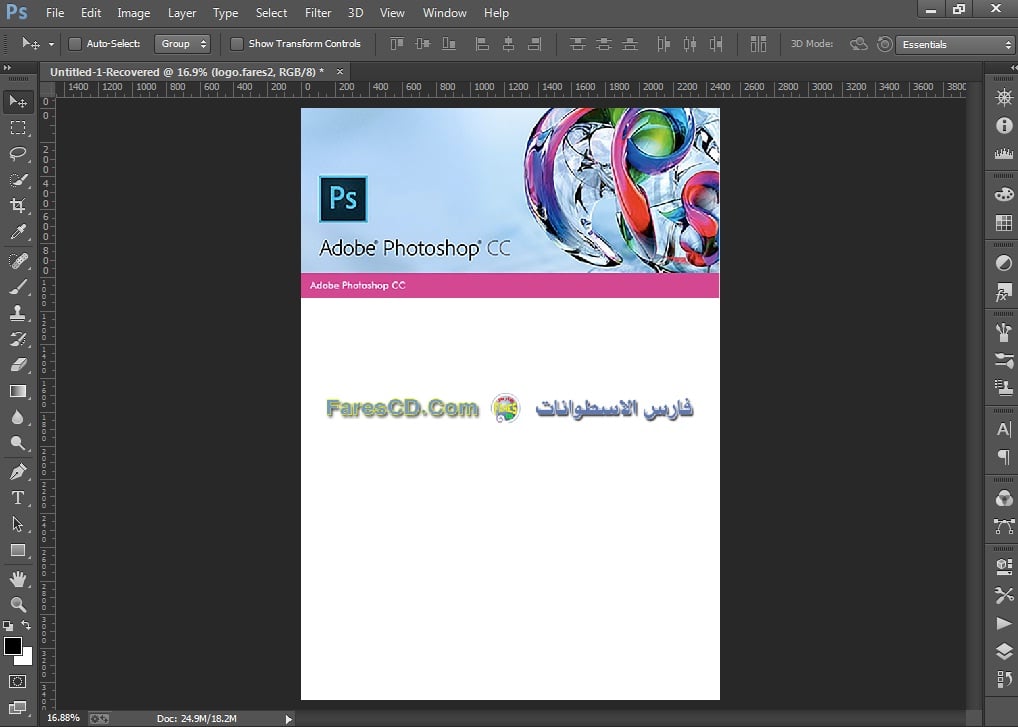This screenshot has width=1018, height=727.
Task: Open the Navigator ship wheel panel icon
Action: point(1004,97)
